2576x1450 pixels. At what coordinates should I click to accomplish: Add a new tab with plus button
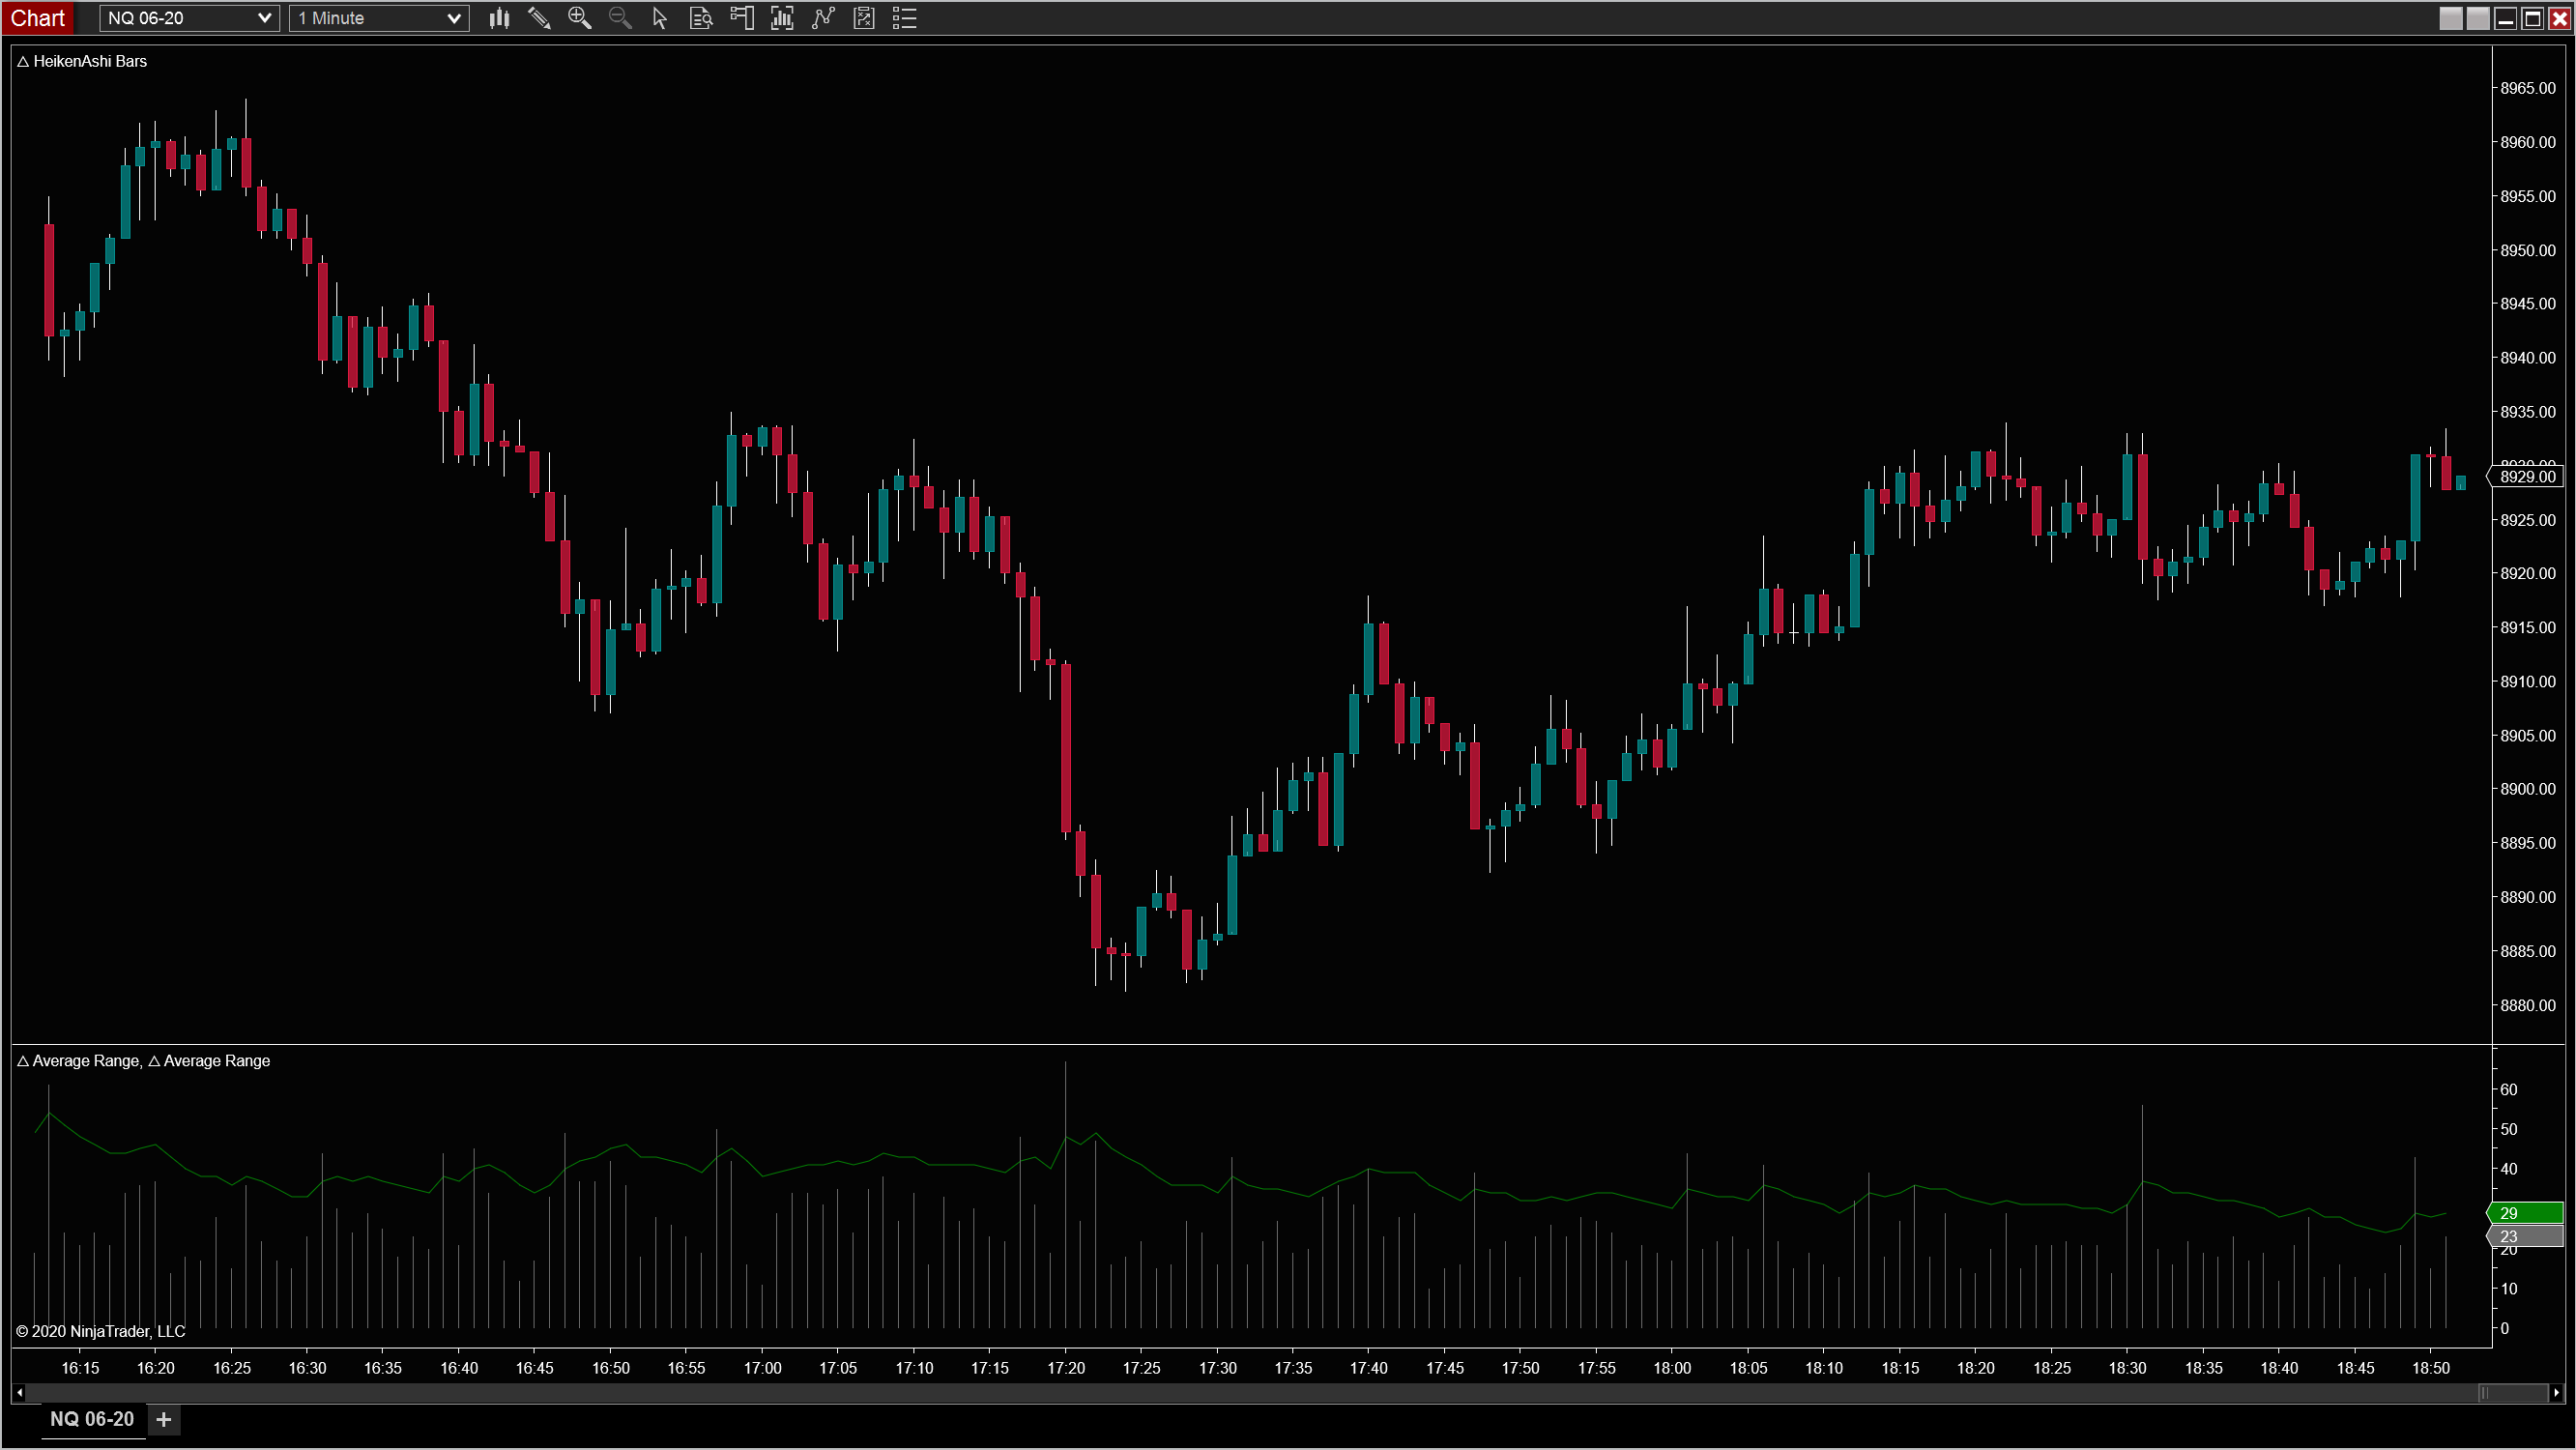164,1419
